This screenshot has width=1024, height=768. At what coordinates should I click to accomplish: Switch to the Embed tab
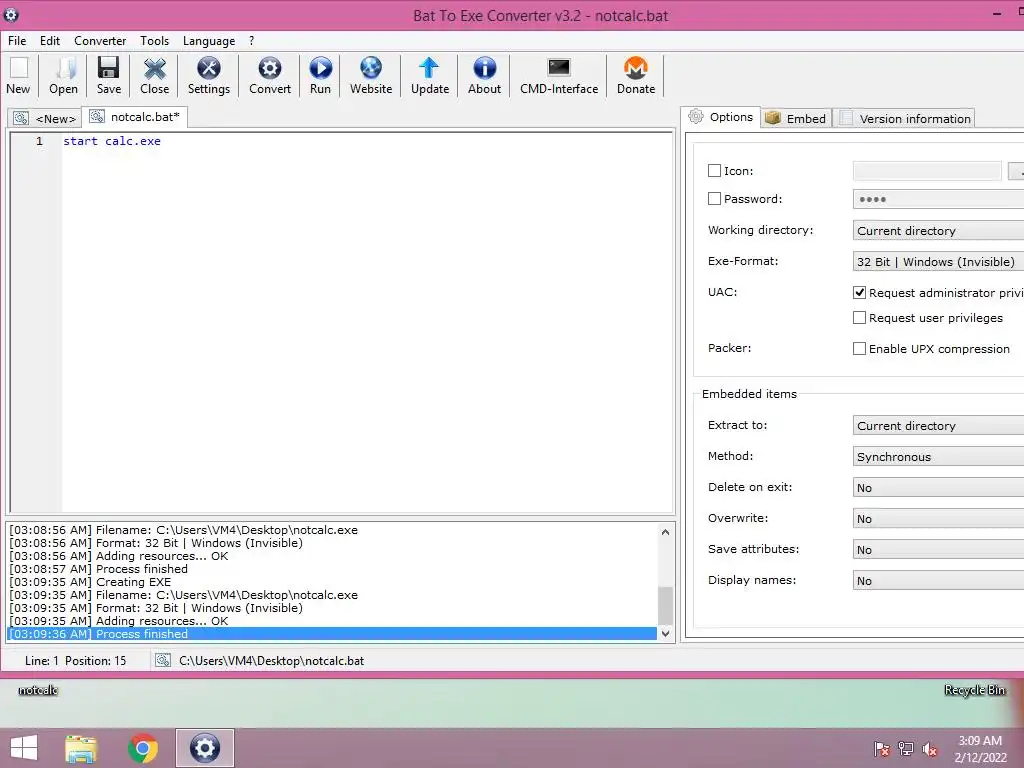(x=796, y=118)
